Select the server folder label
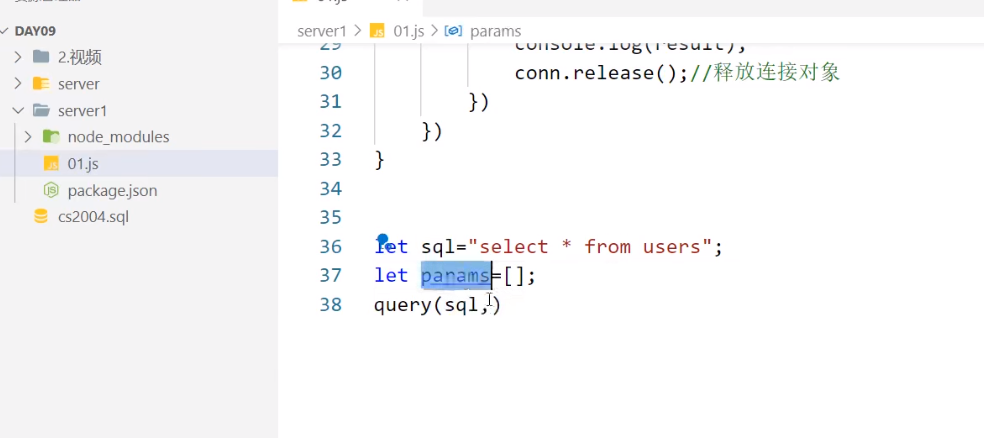Screen dimensions: 984x438 [78, 83]
